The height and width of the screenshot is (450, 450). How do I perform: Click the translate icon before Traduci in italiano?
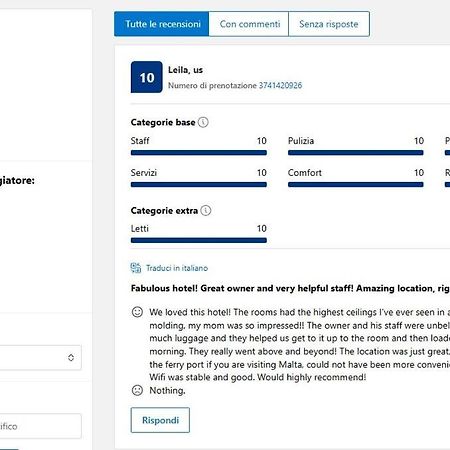(x=136, y=268)
